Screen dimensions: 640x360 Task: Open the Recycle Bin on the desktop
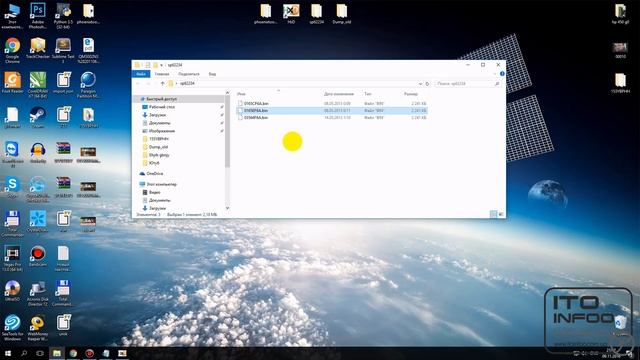click(x=621, y=325)
